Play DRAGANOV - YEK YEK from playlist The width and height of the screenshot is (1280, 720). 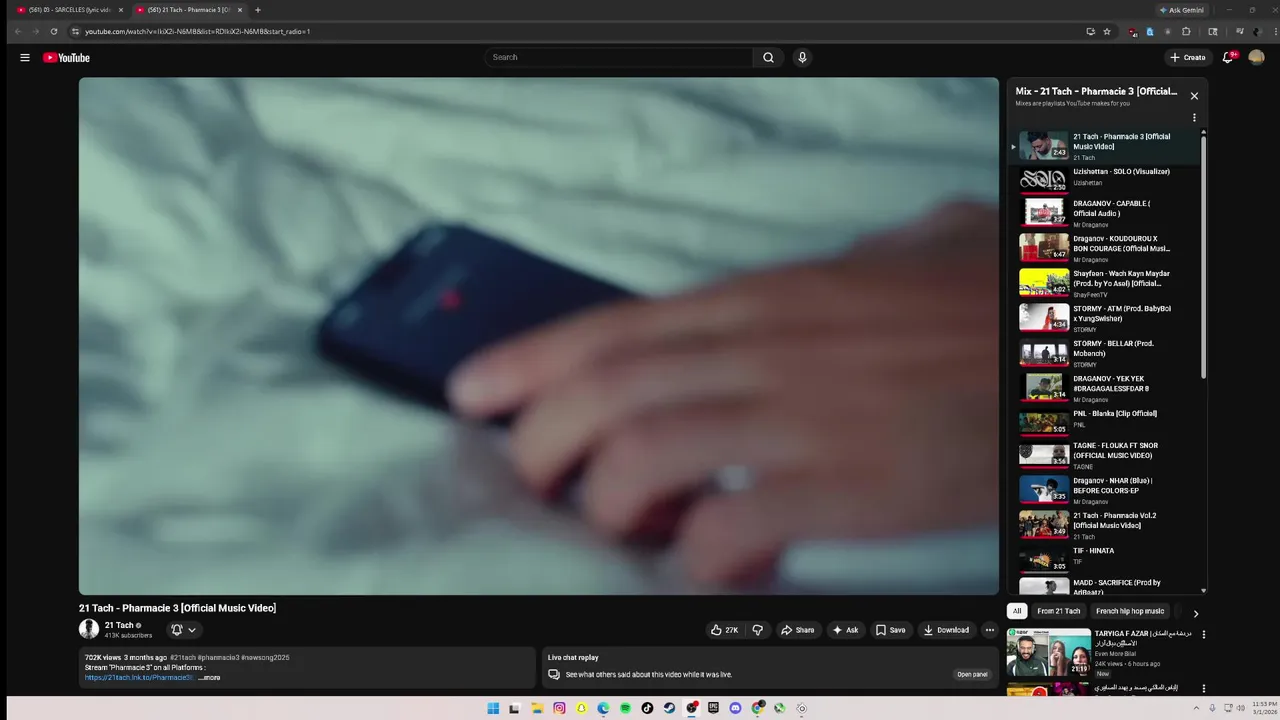click(1105, 388)
